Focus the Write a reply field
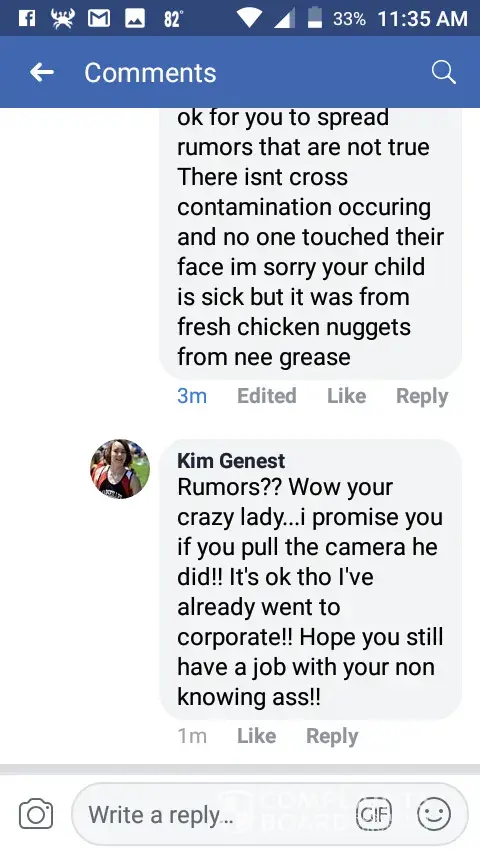 270,814
